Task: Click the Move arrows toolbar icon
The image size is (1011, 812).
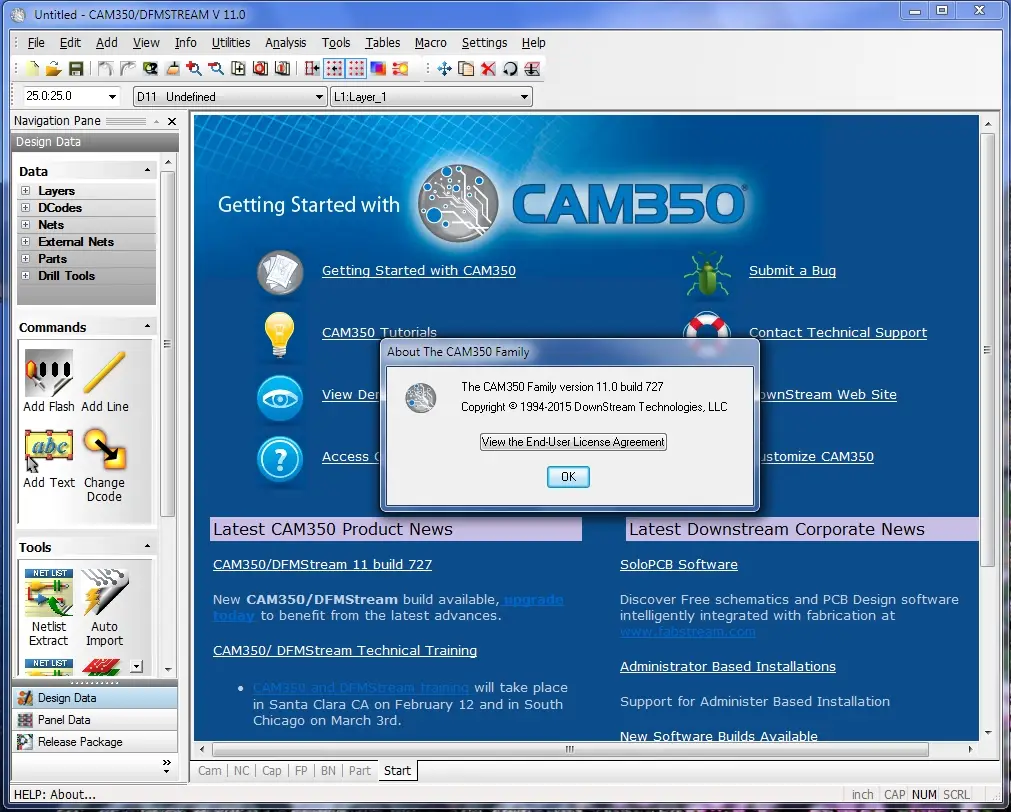Action: [444, 68]
